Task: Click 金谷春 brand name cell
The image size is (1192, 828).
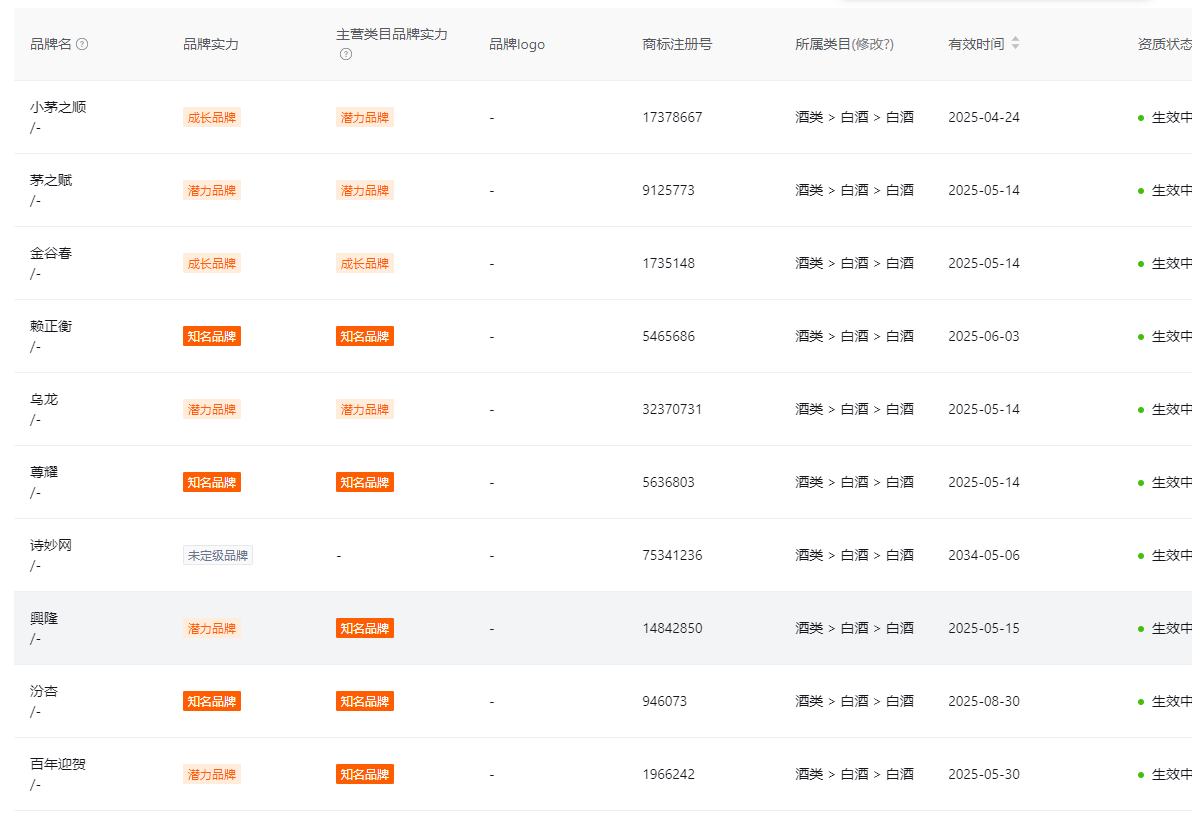Action: point(51,253)
